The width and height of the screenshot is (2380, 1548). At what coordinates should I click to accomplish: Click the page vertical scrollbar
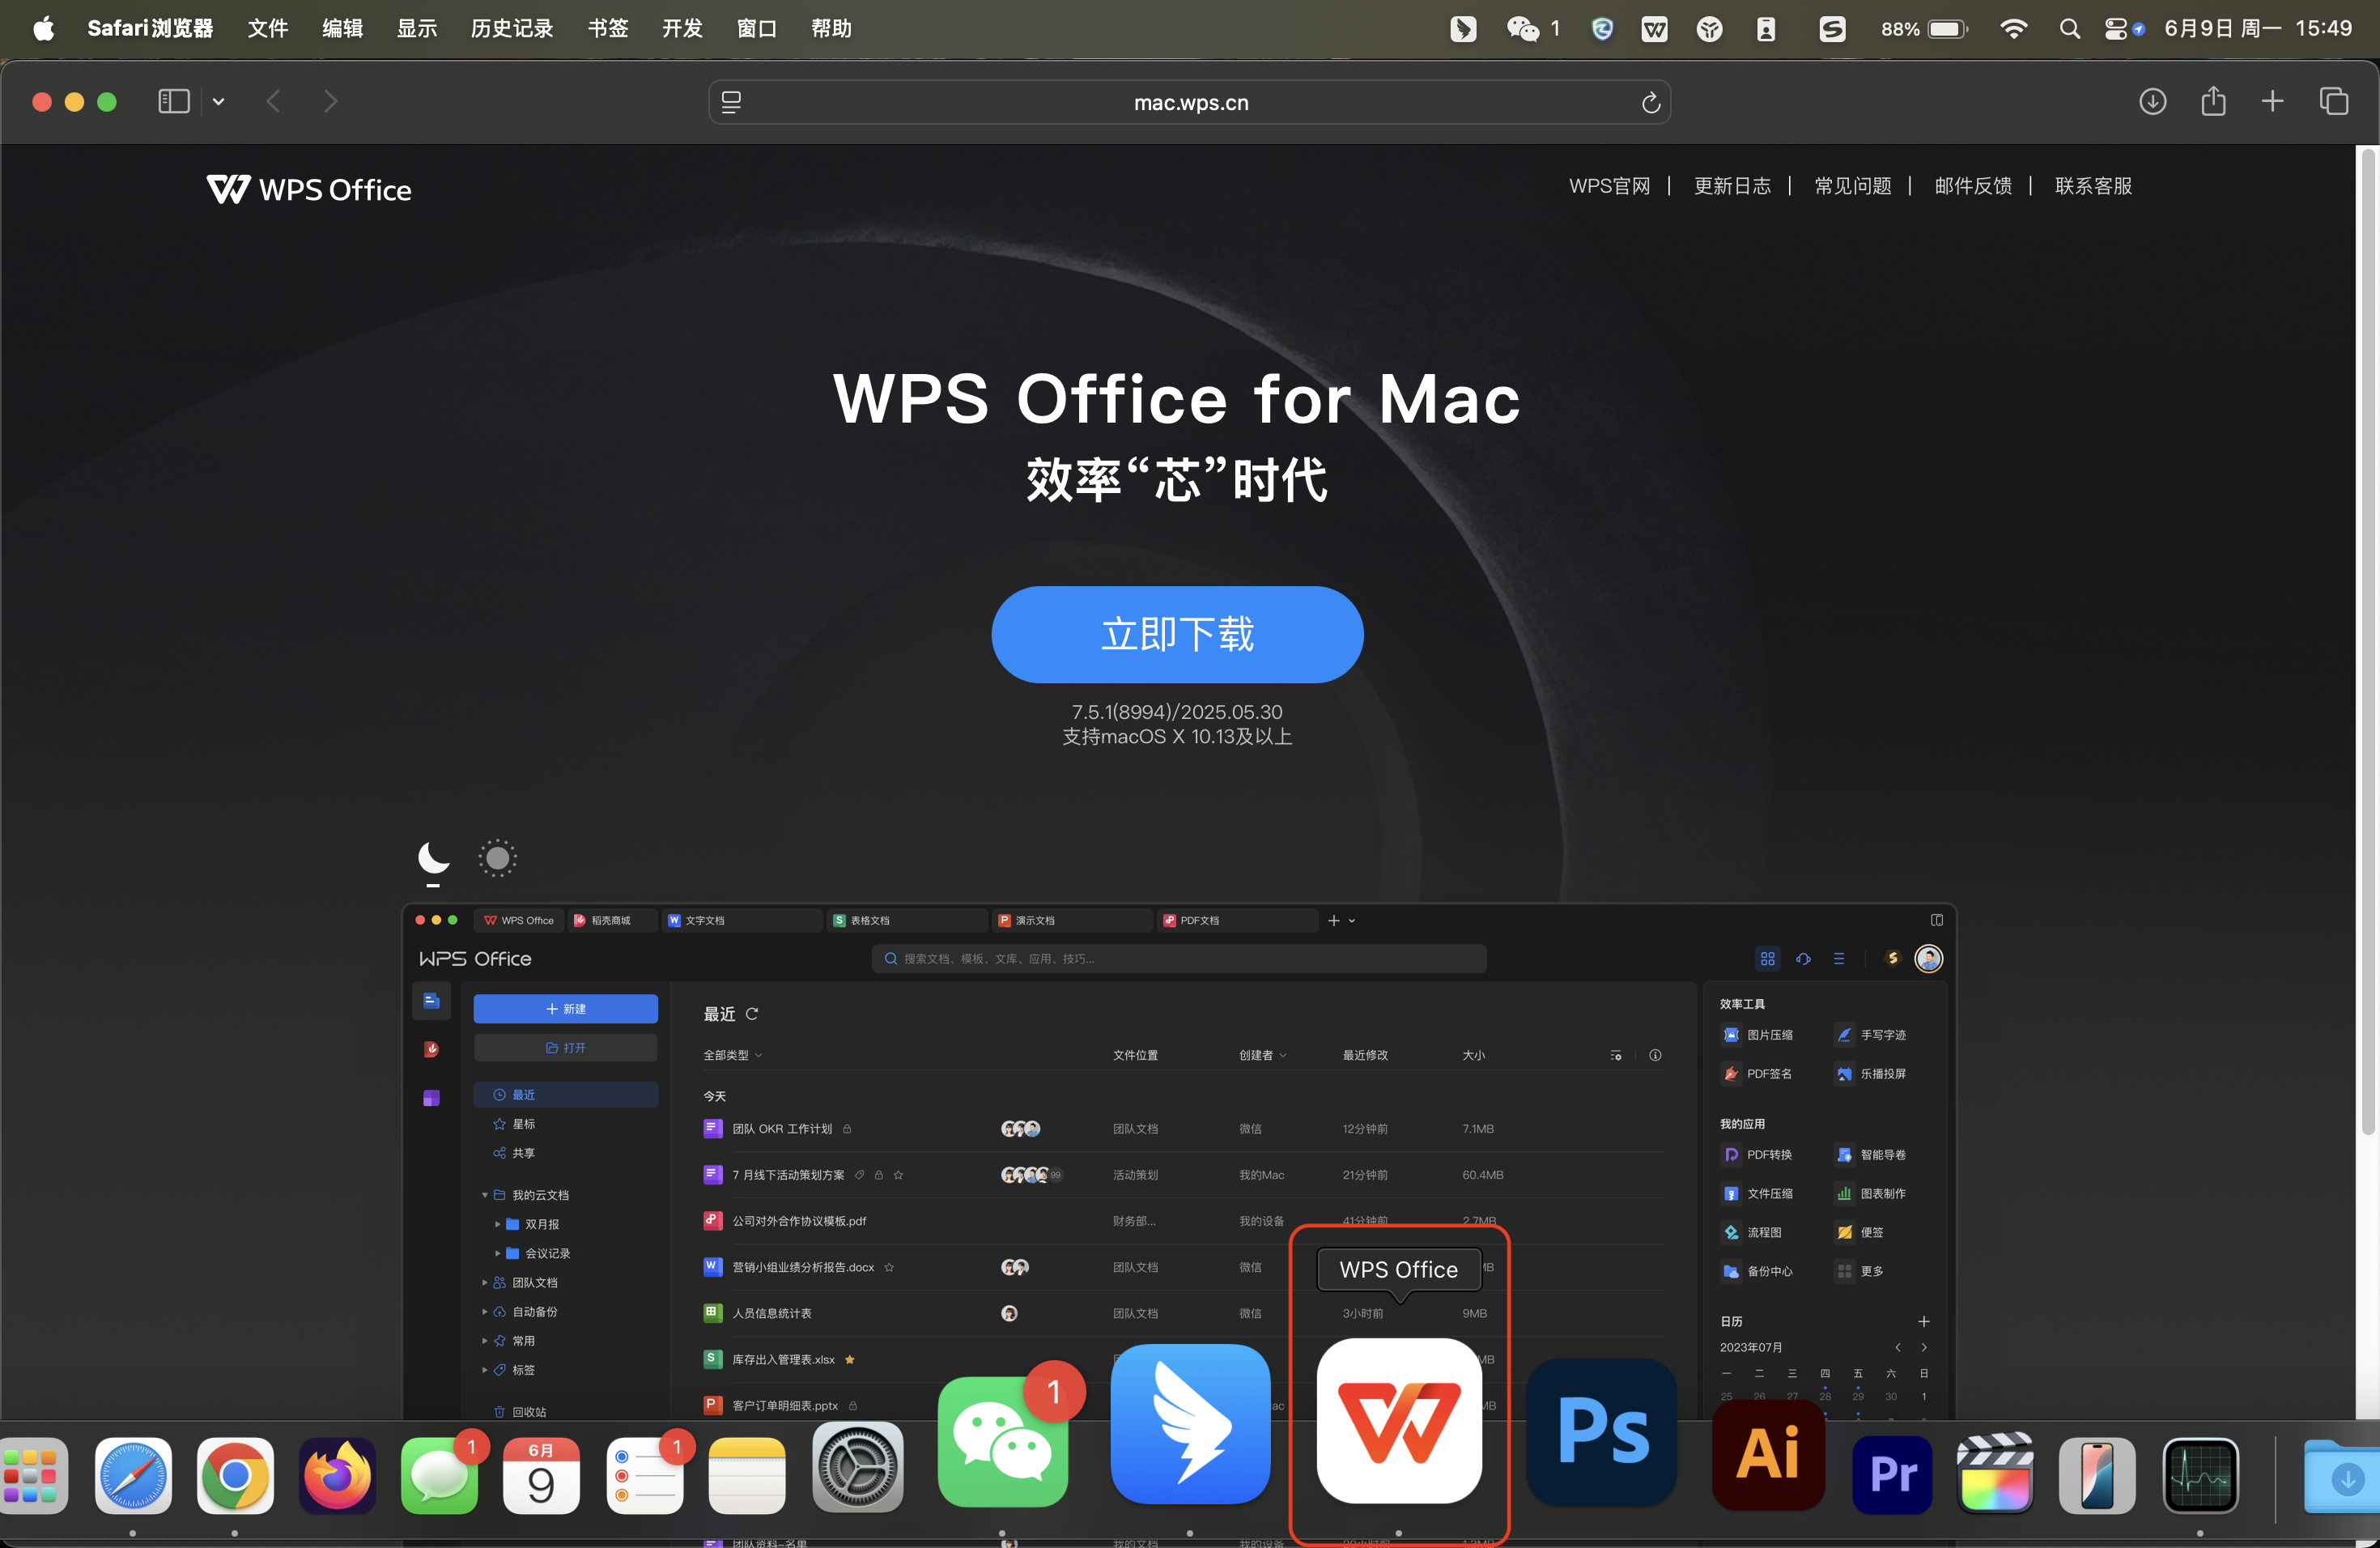tap(2367, 642)
